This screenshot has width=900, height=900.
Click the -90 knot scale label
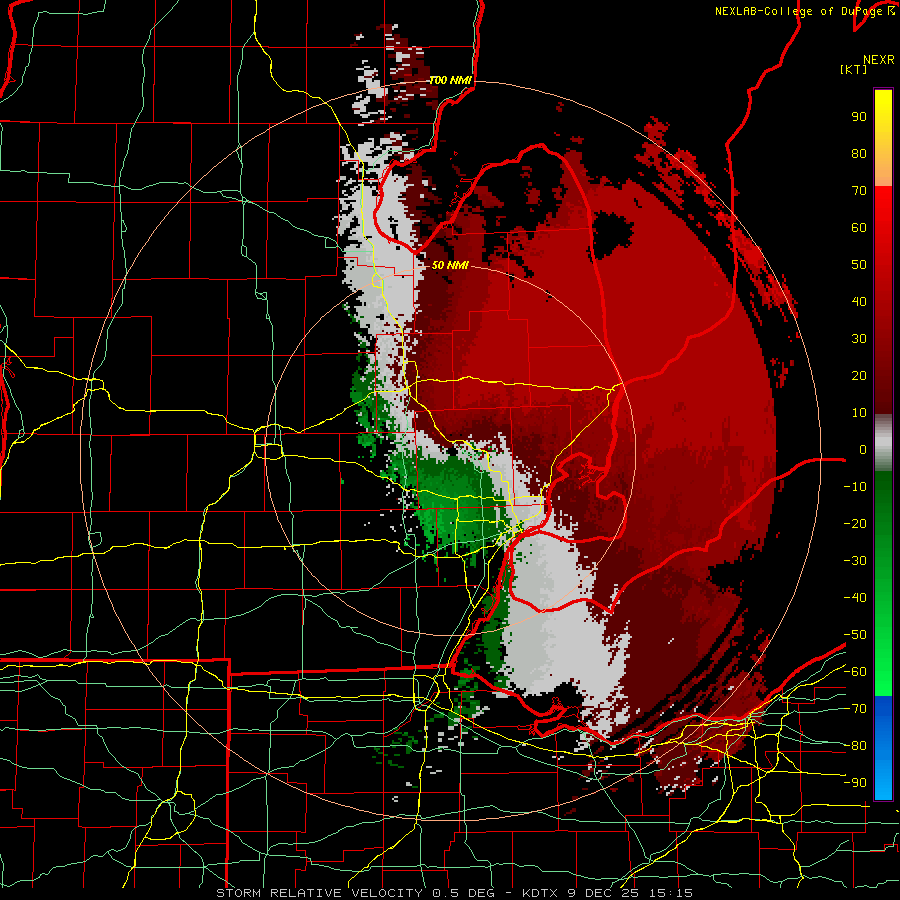pos(855,783)
